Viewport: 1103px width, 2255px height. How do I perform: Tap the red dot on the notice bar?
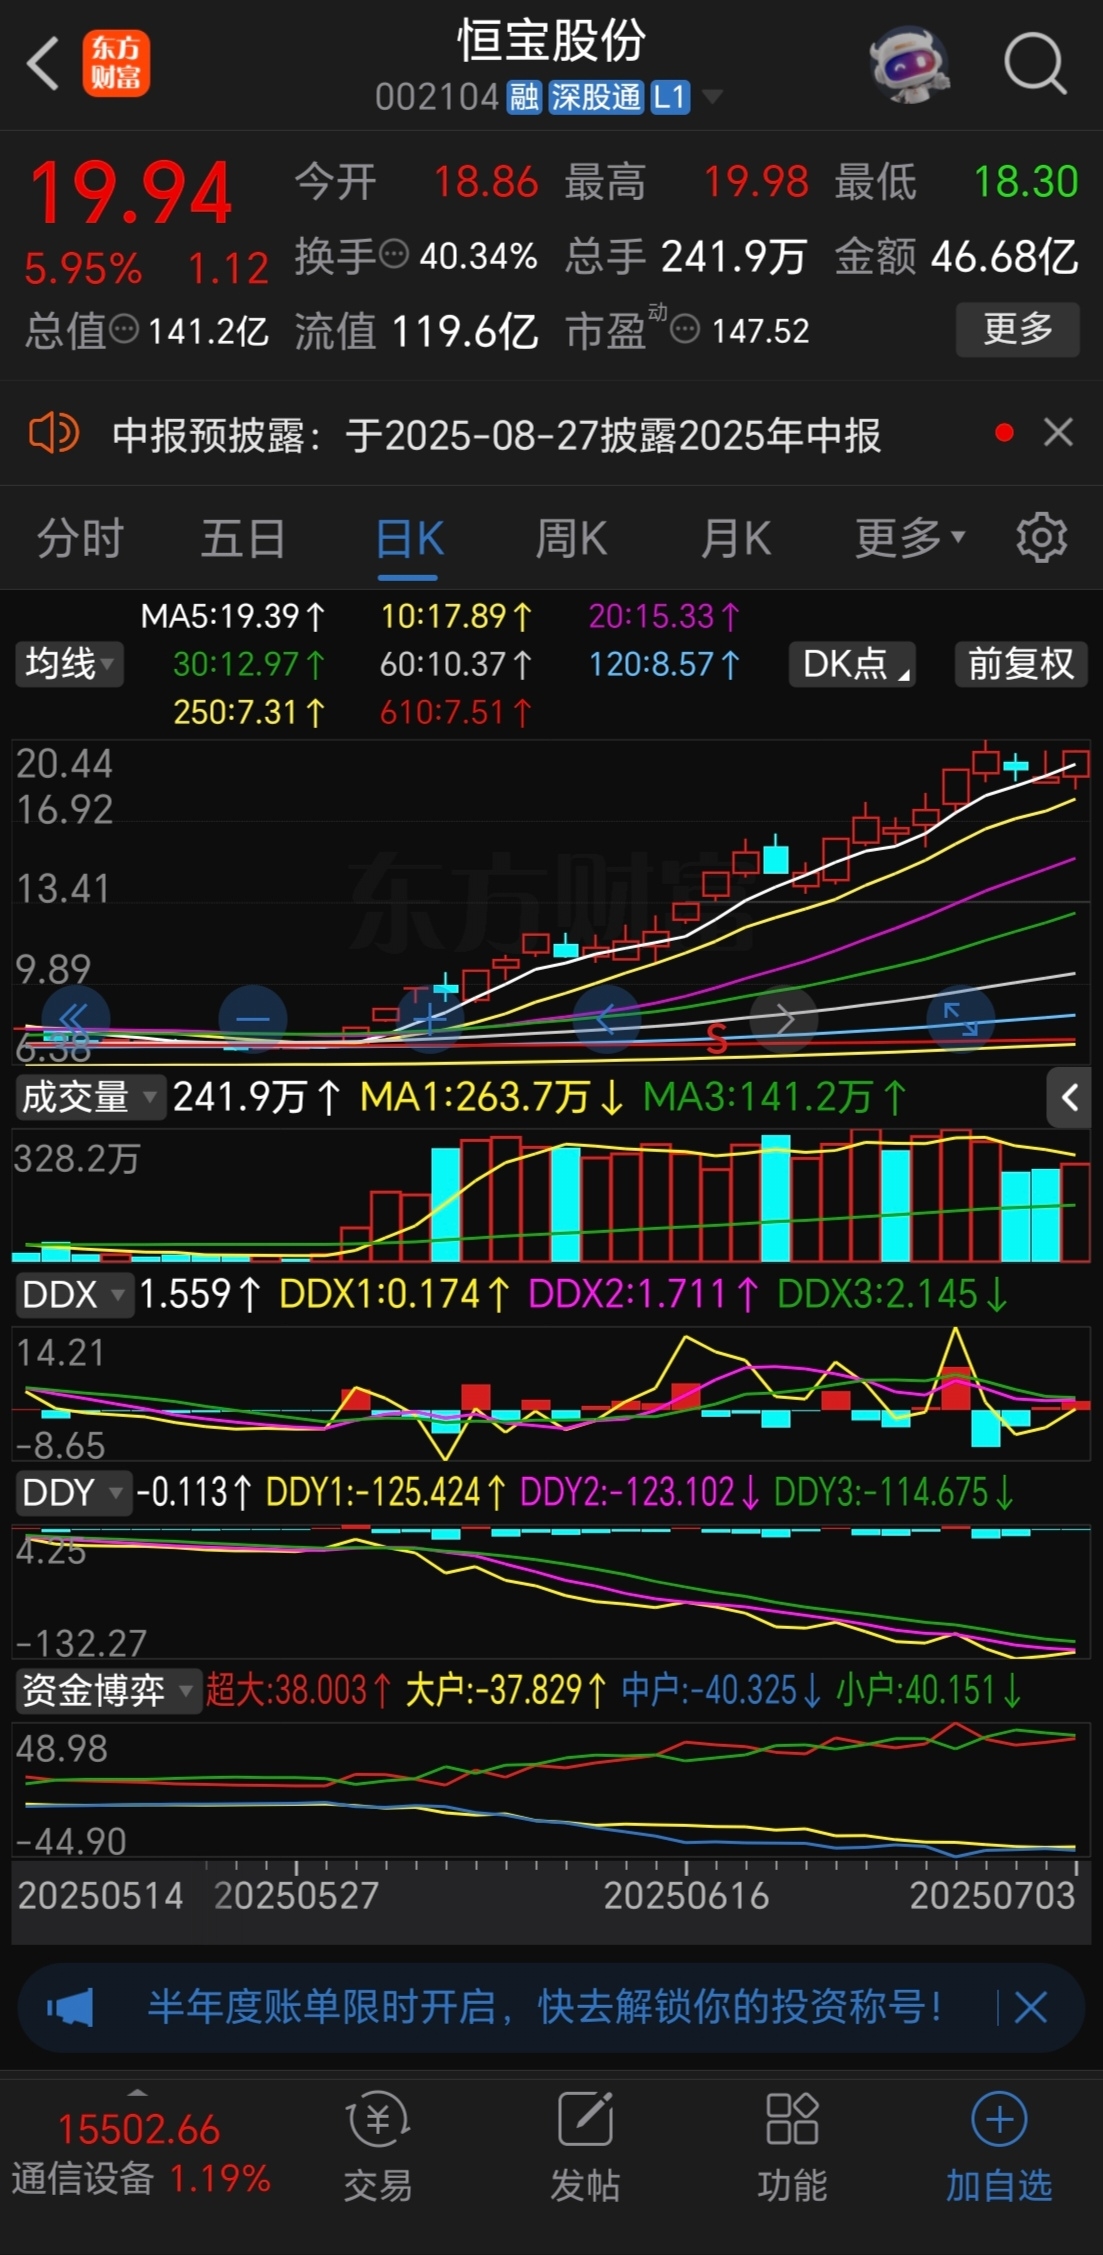1005,432
